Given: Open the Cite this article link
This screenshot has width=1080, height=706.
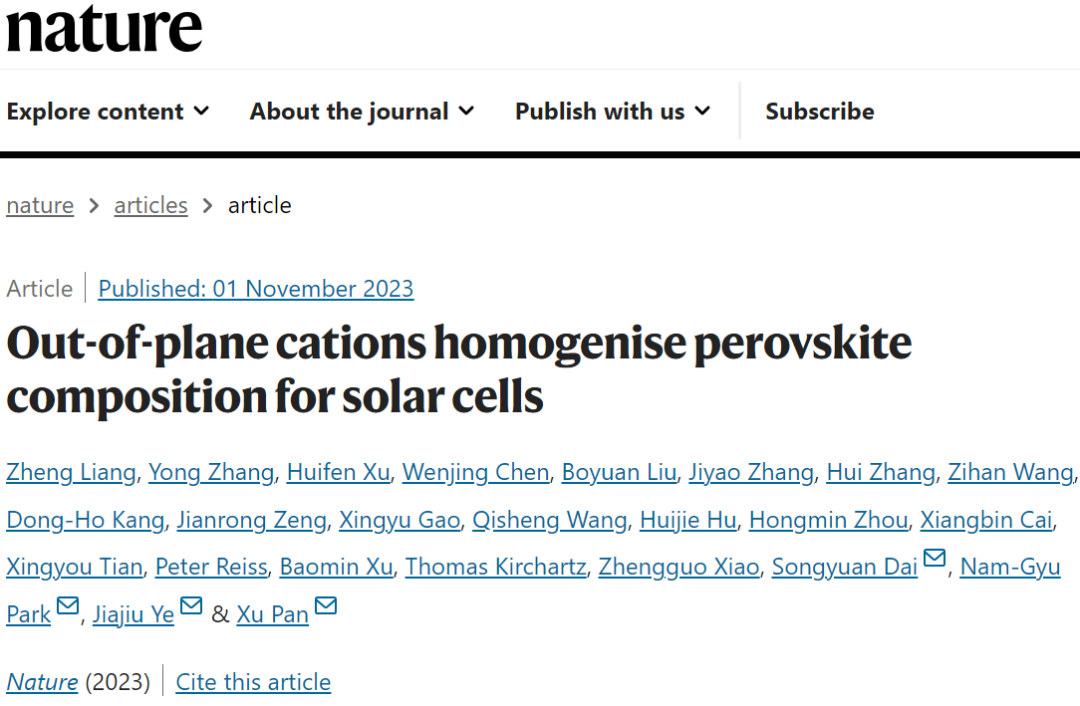Looking at the screenshot, I should coord(253,682).
